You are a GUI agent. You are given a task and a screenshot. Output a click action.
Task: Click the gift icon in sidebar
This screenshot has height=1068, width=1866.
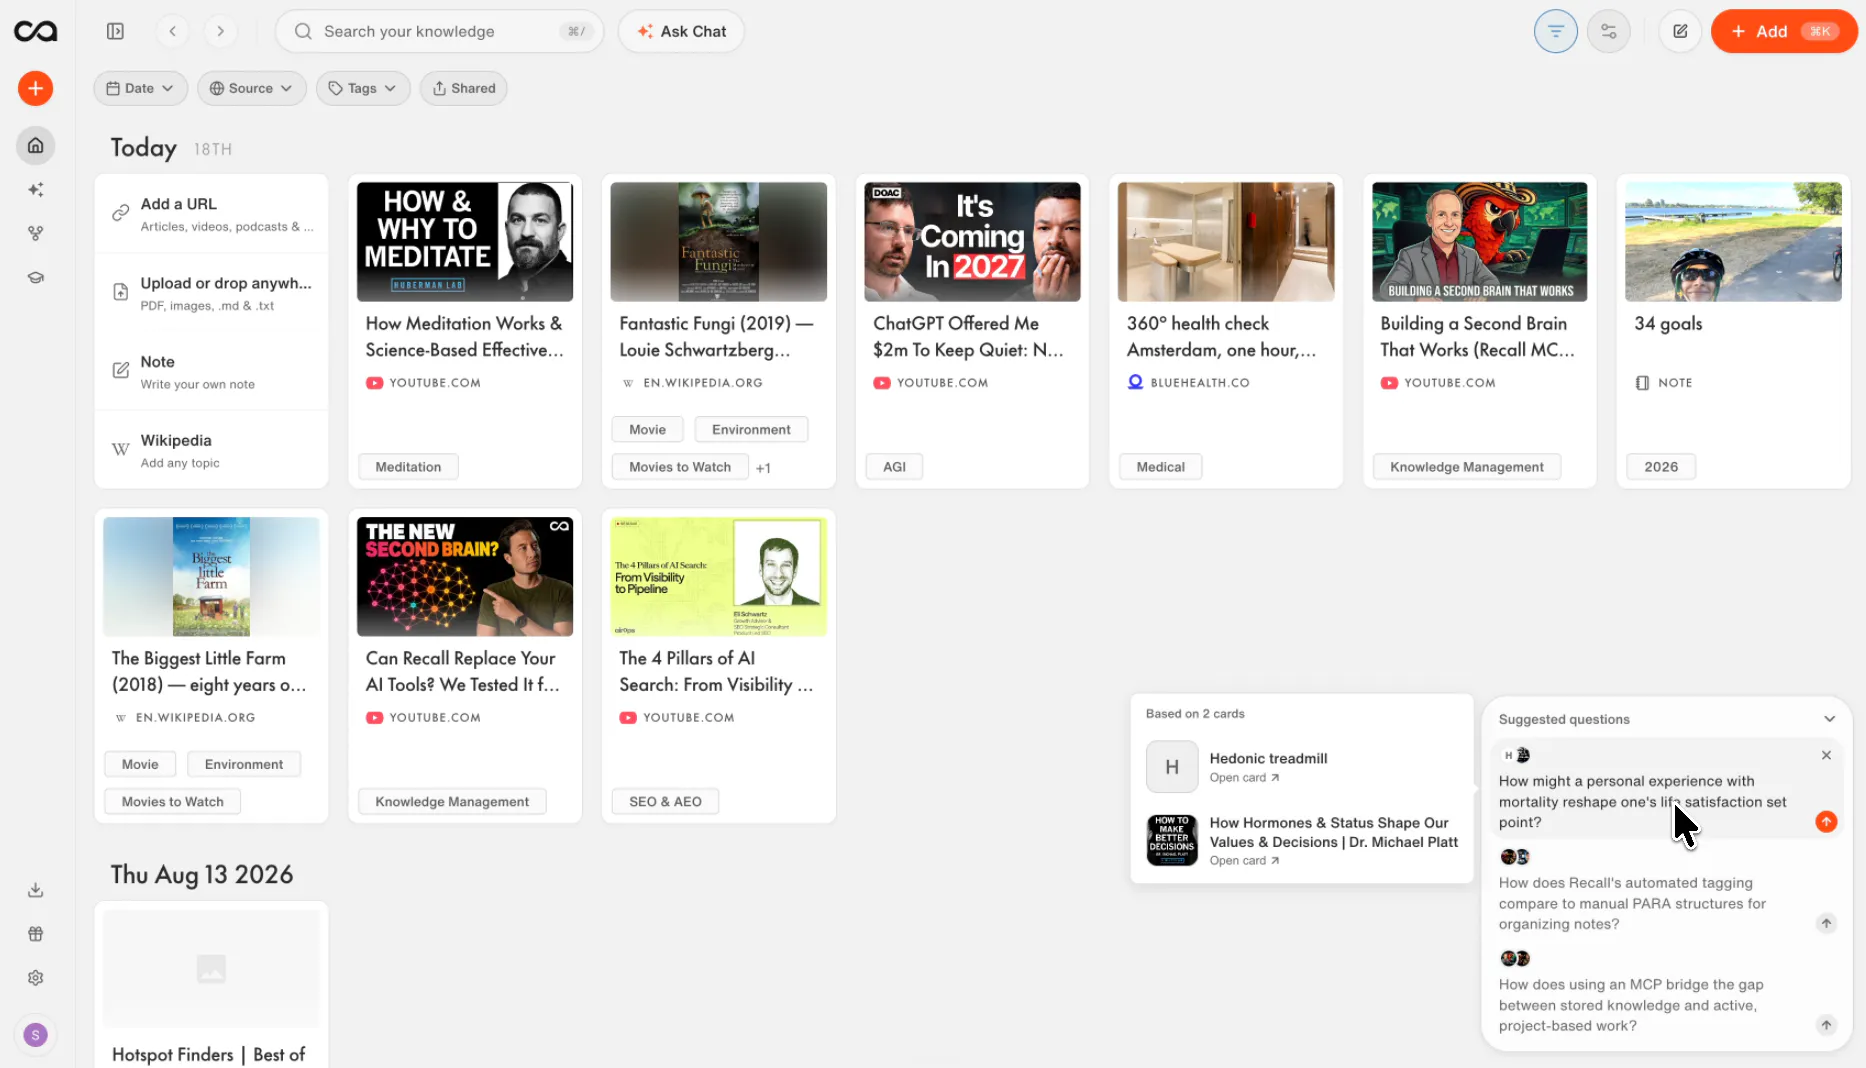tap(35, 934)
